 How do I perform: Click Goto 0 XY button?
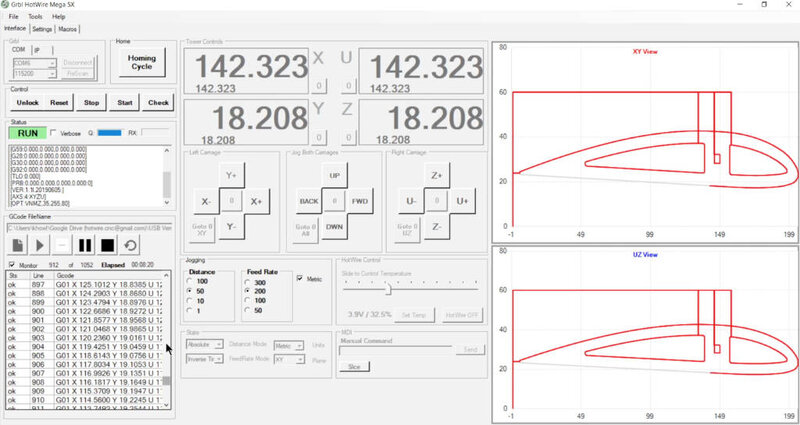(x=203, y=230)
